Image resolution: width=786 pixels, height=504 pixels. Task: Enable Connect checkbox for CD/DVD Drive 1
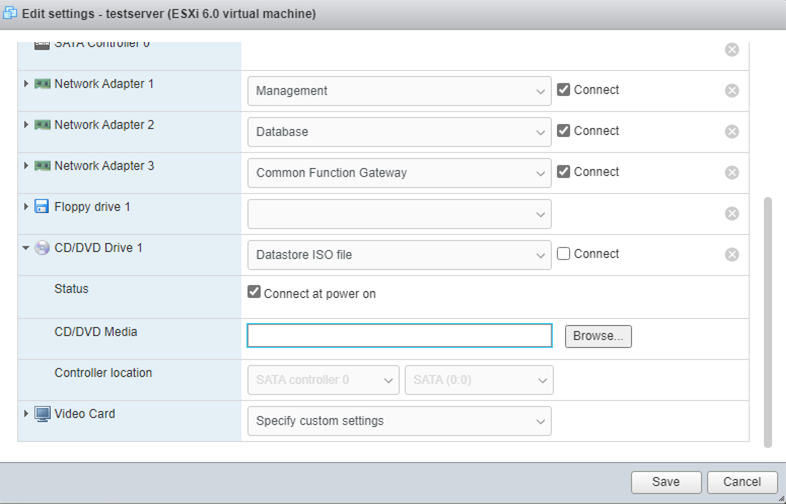[x=564, y=254]
